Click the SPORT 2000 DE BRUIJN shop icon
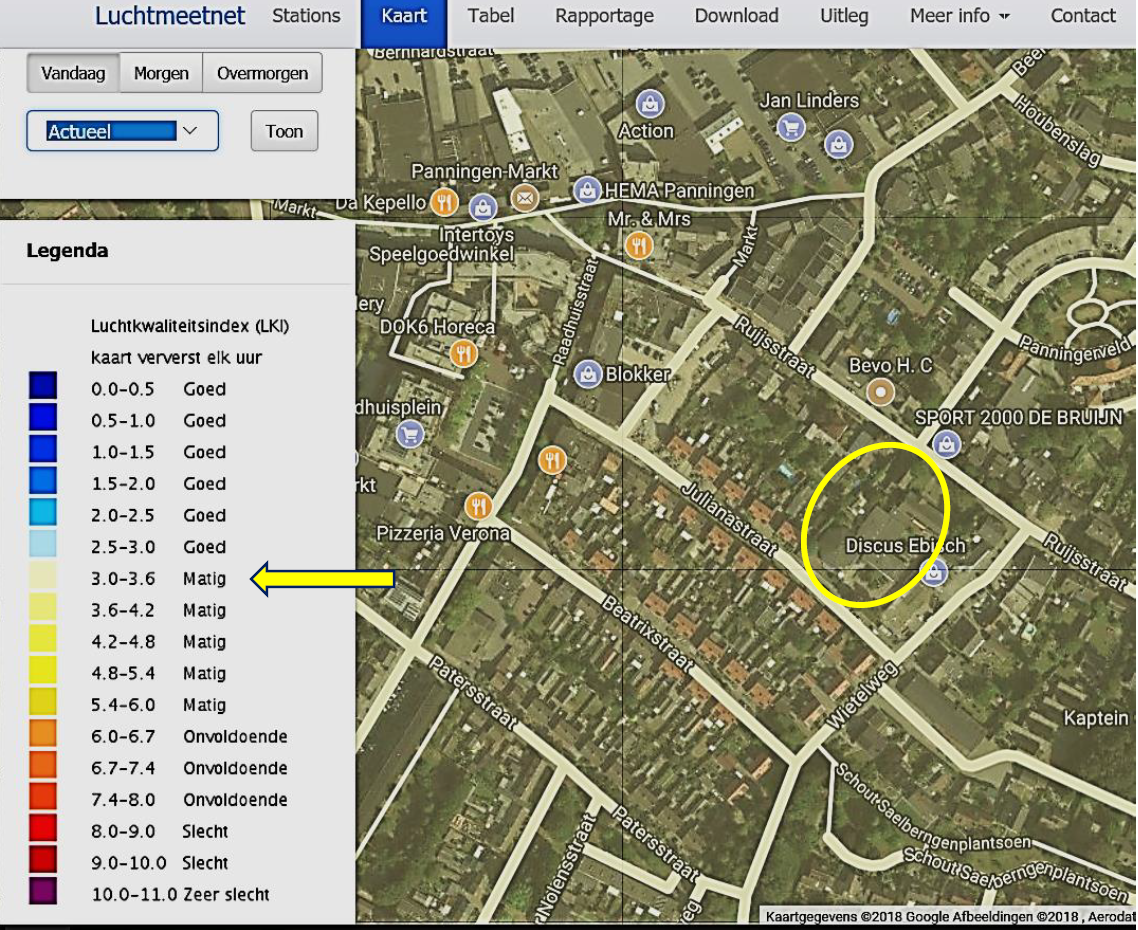 click(x=946, y=444)
